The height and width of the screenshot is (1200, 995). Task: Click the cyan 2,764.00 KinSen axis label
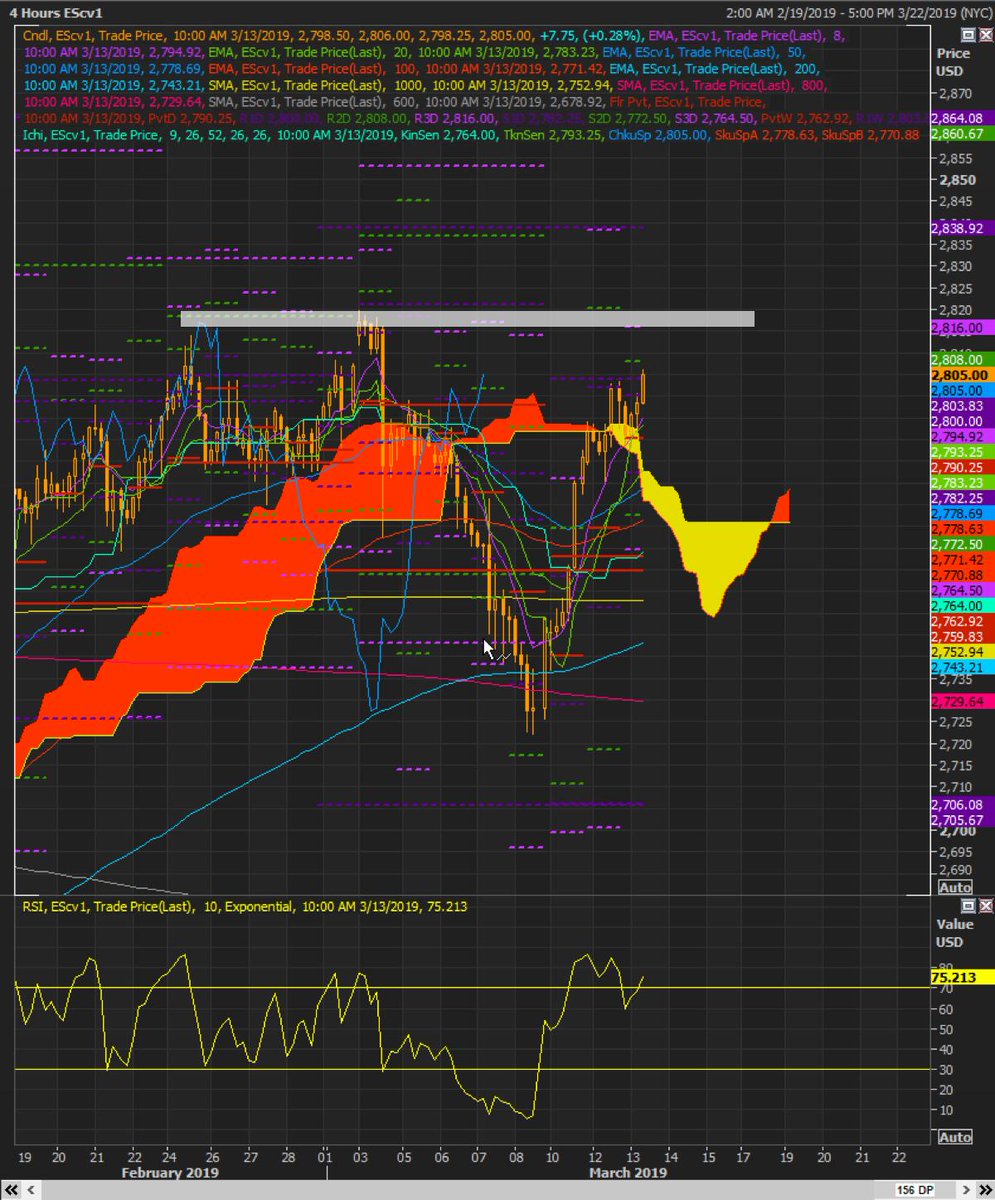(x=961, y=605)
